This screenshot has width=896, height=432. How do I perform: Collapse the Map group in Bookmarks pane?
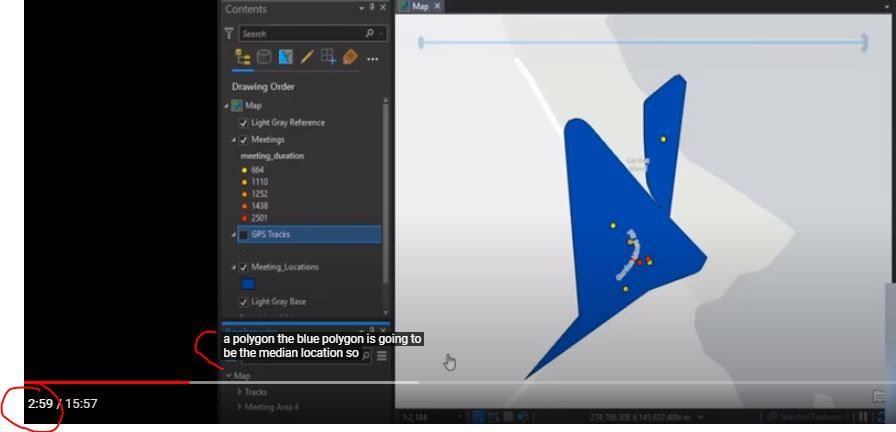point(229,375)
